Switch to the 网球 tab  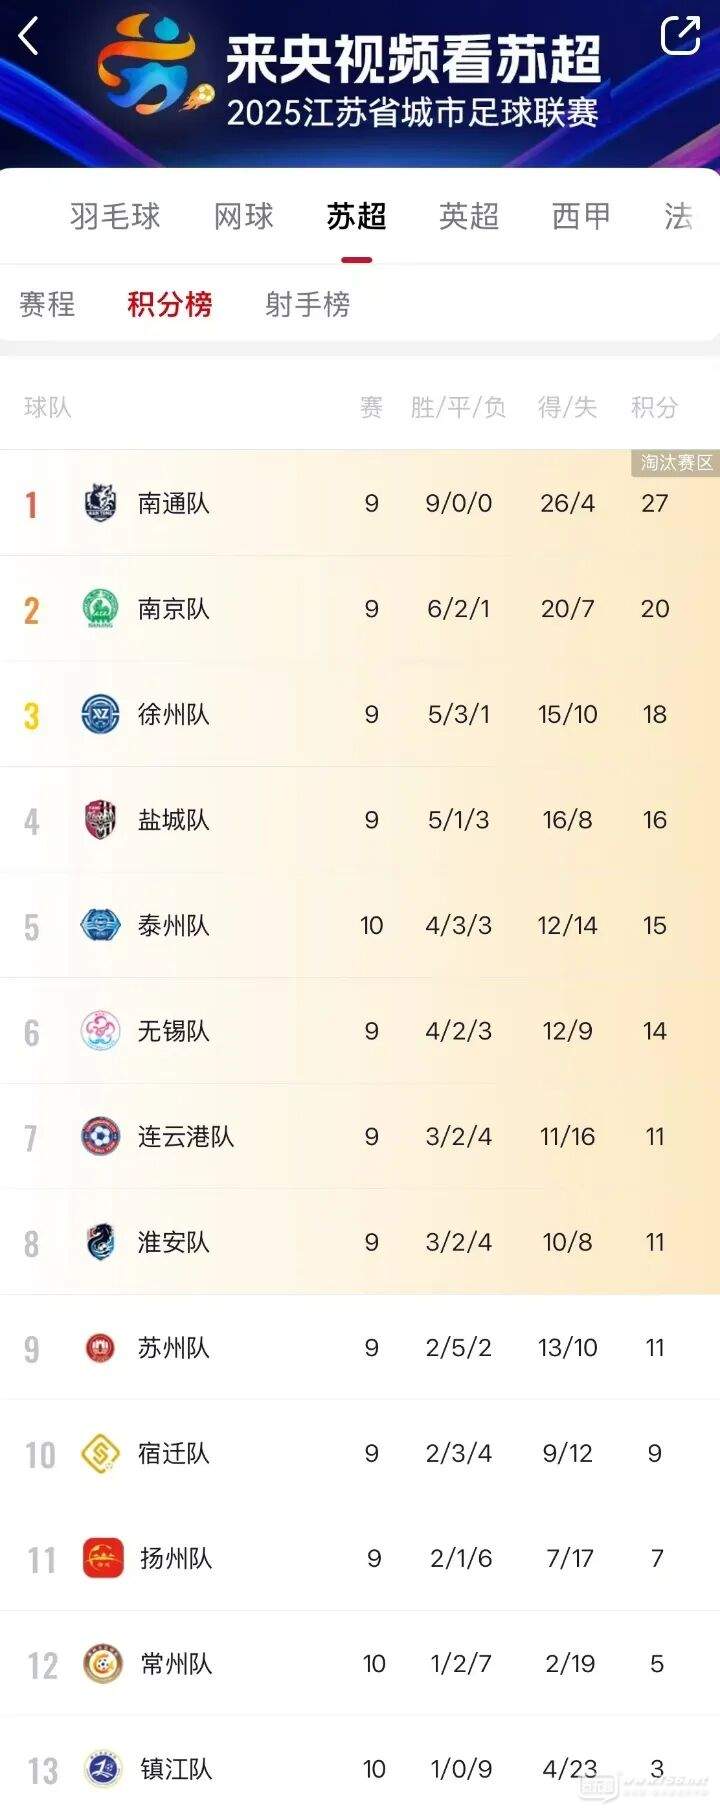[x=244, y=216]
